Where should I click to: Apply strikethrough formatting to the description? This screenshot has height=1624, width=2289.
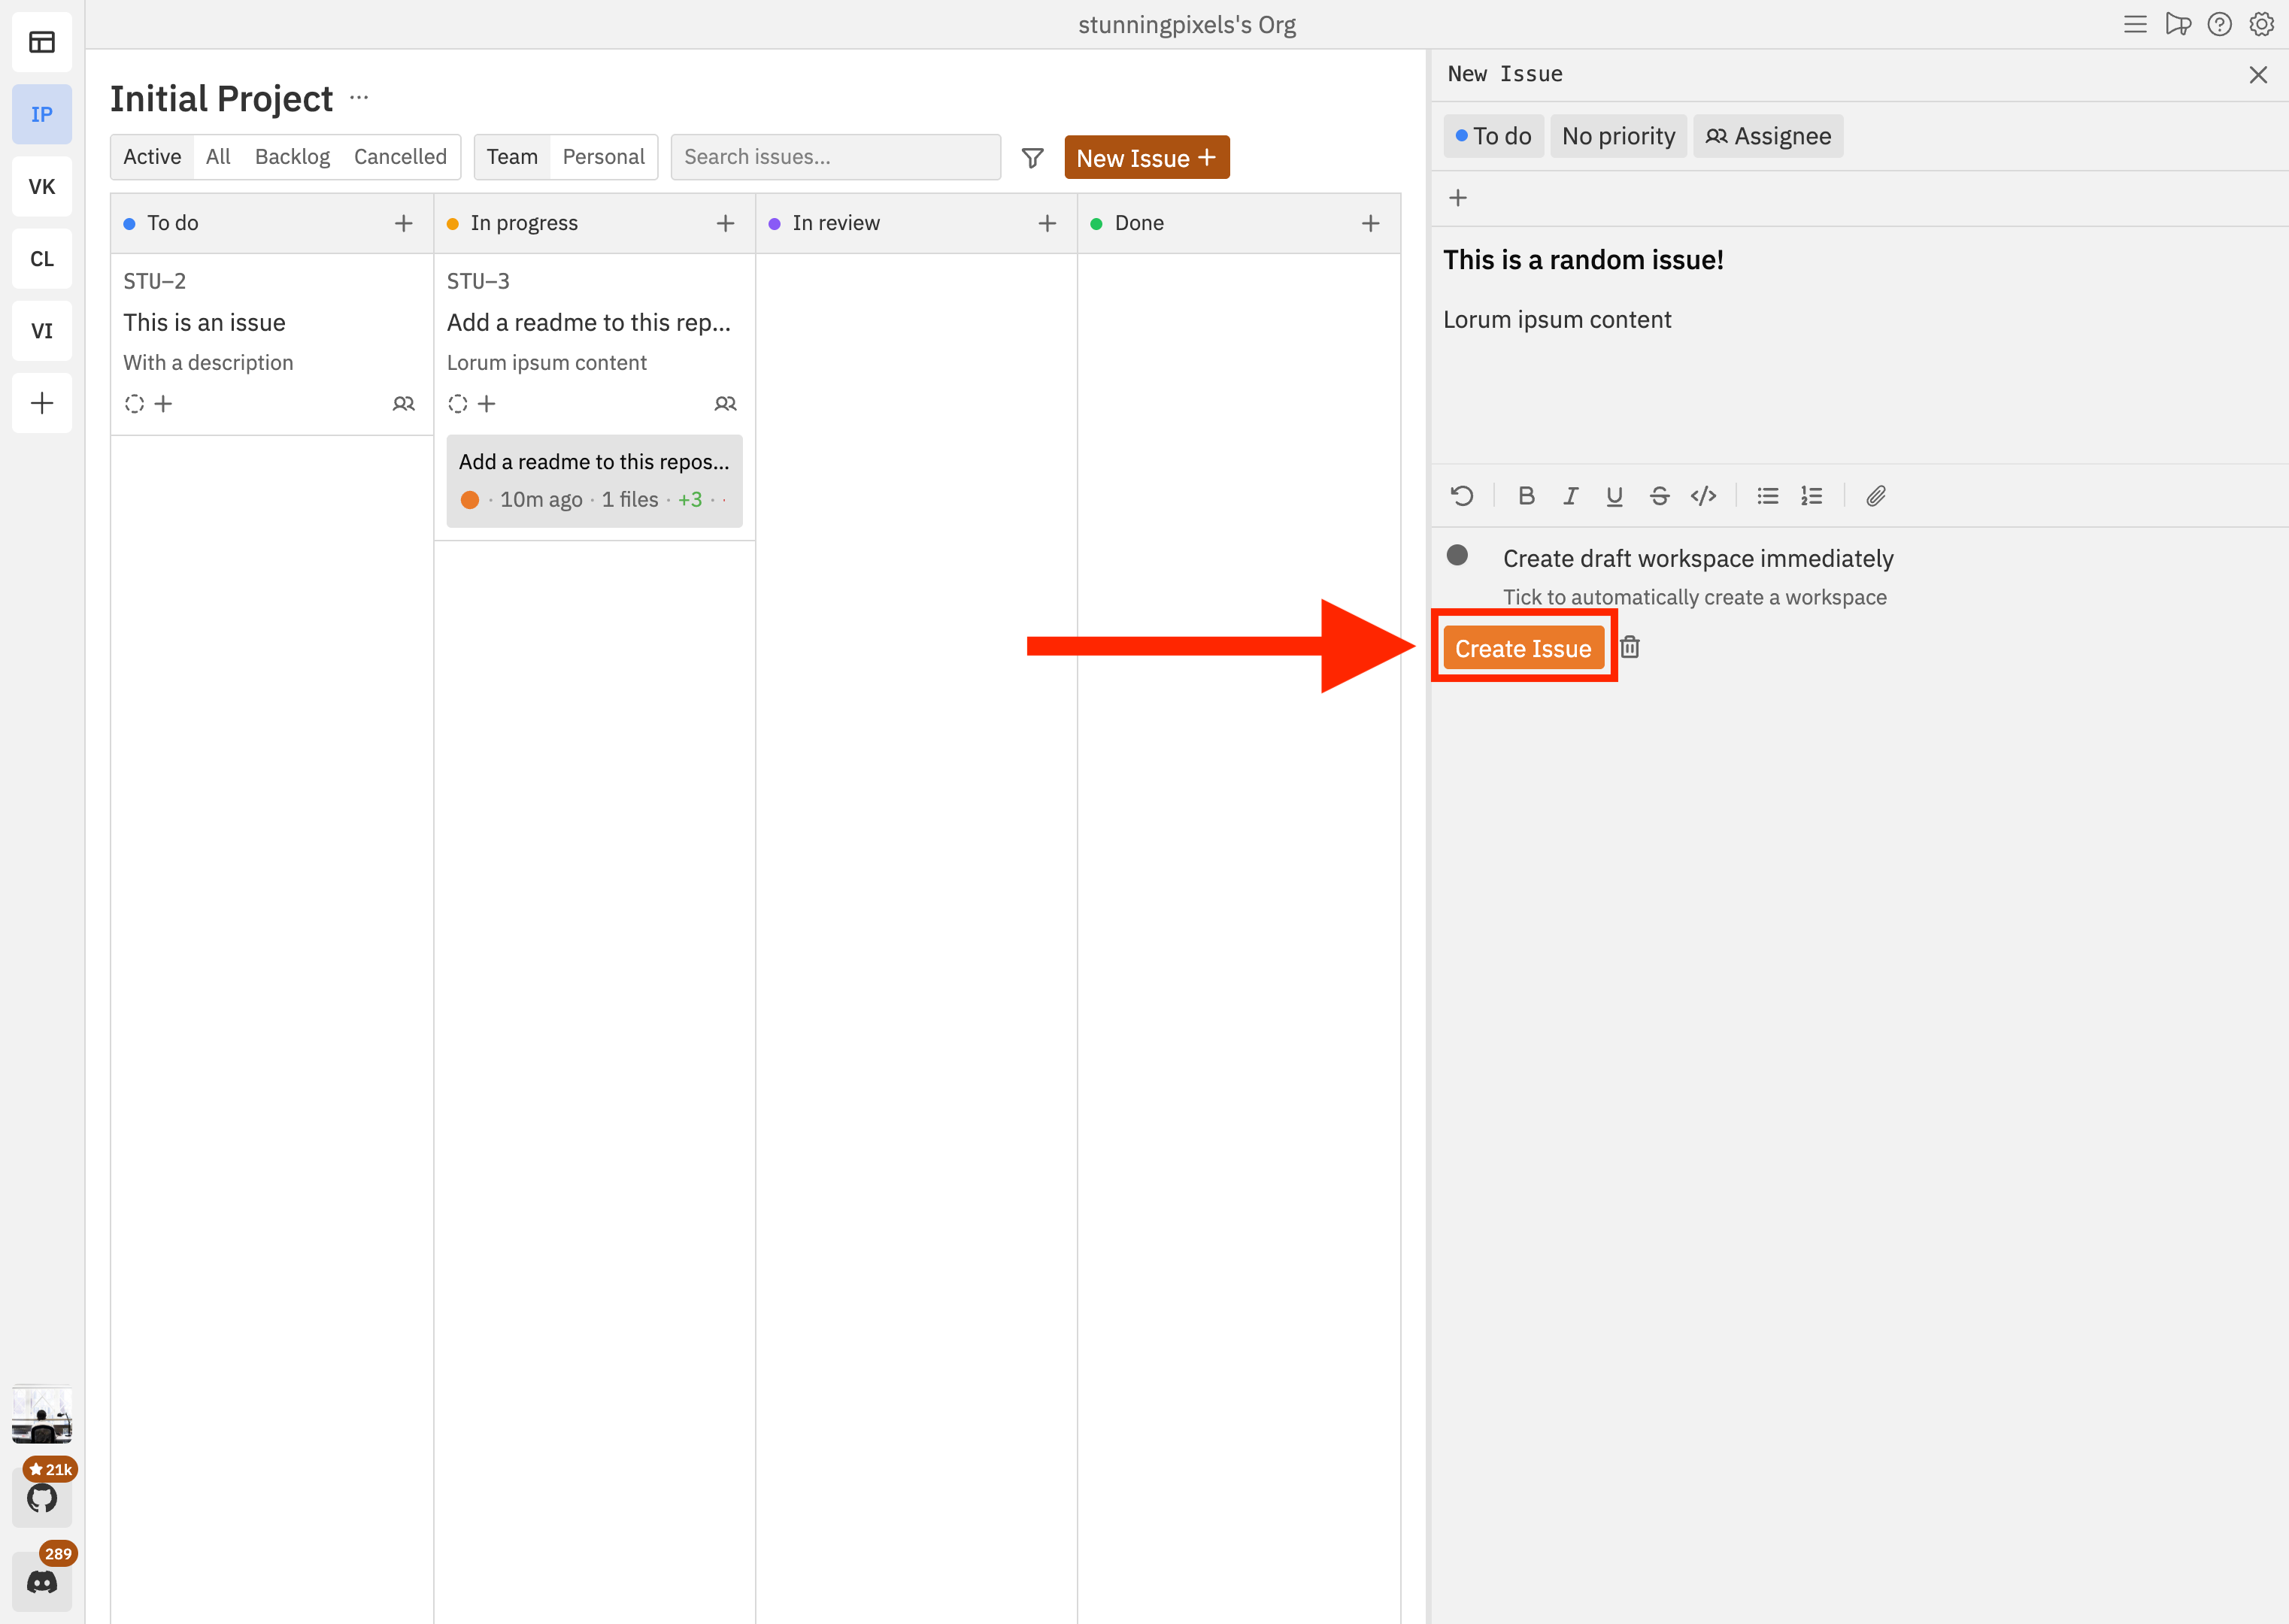[1658, 495]
